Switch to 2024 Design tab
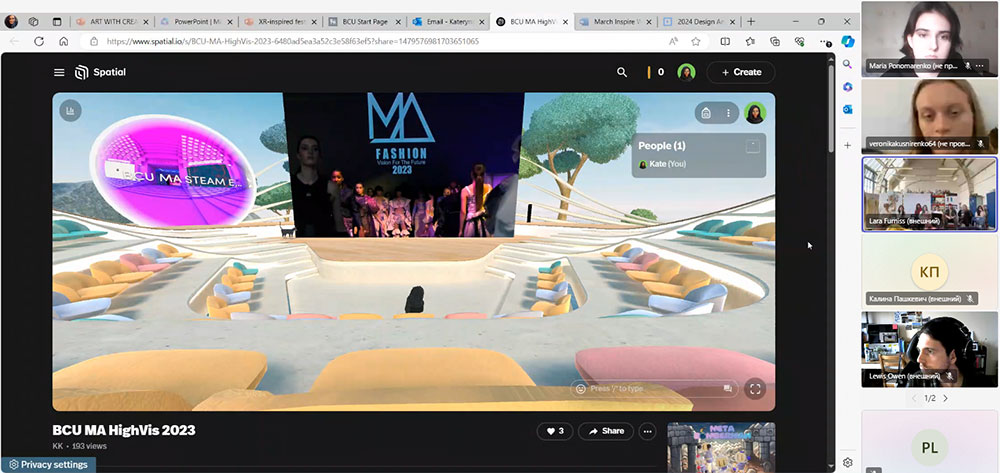The width and height of the screenshot is (1000, 473). 699,22
